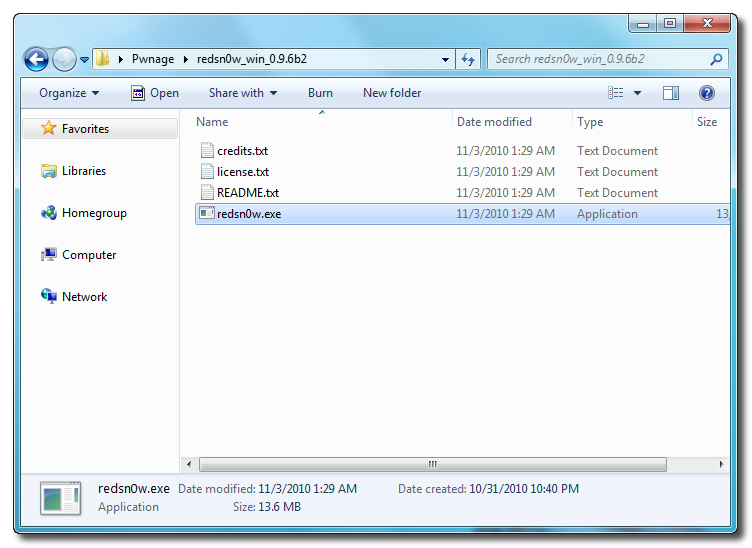Select the license.txt file
This screenshot has width=752, height=548.
(243, 172)
